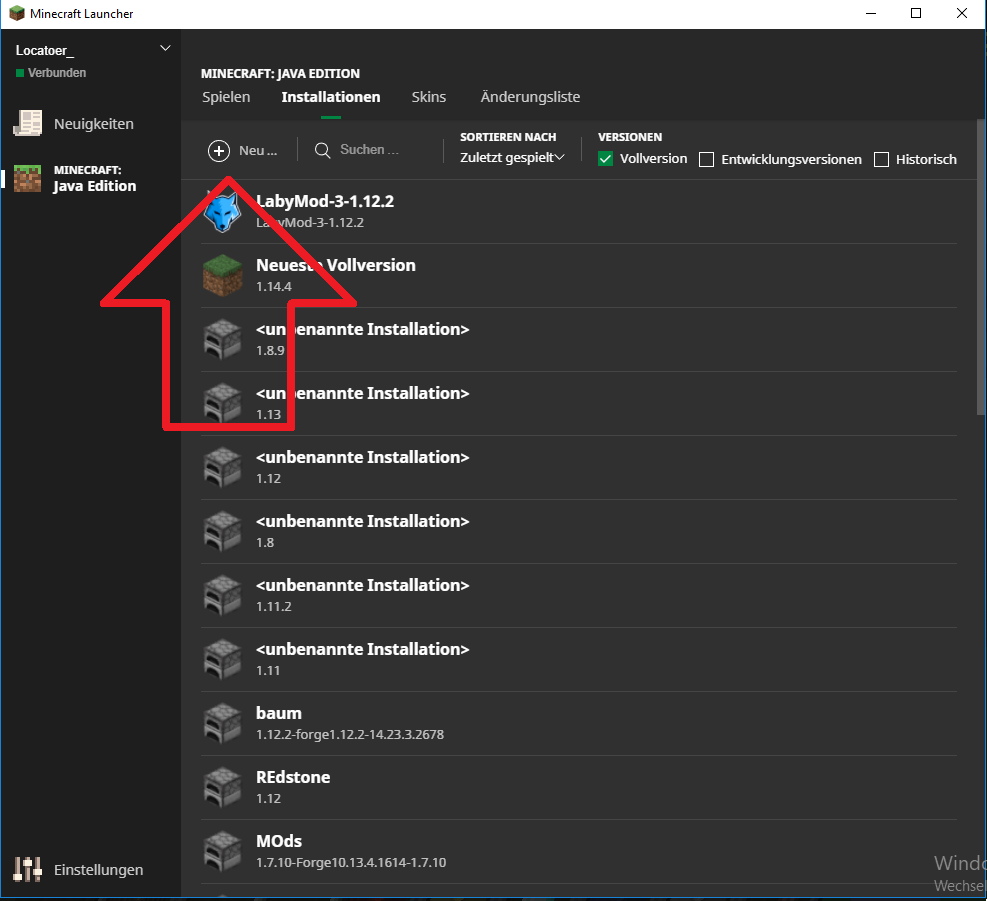The width and height of the screenshot is (987, 901).
Task: Click the Suchen ... search field
Action: coord(369,150)
